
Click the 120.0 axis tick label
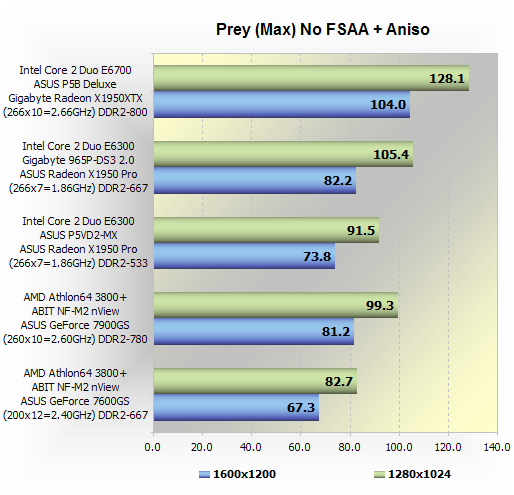click(448, 447)
